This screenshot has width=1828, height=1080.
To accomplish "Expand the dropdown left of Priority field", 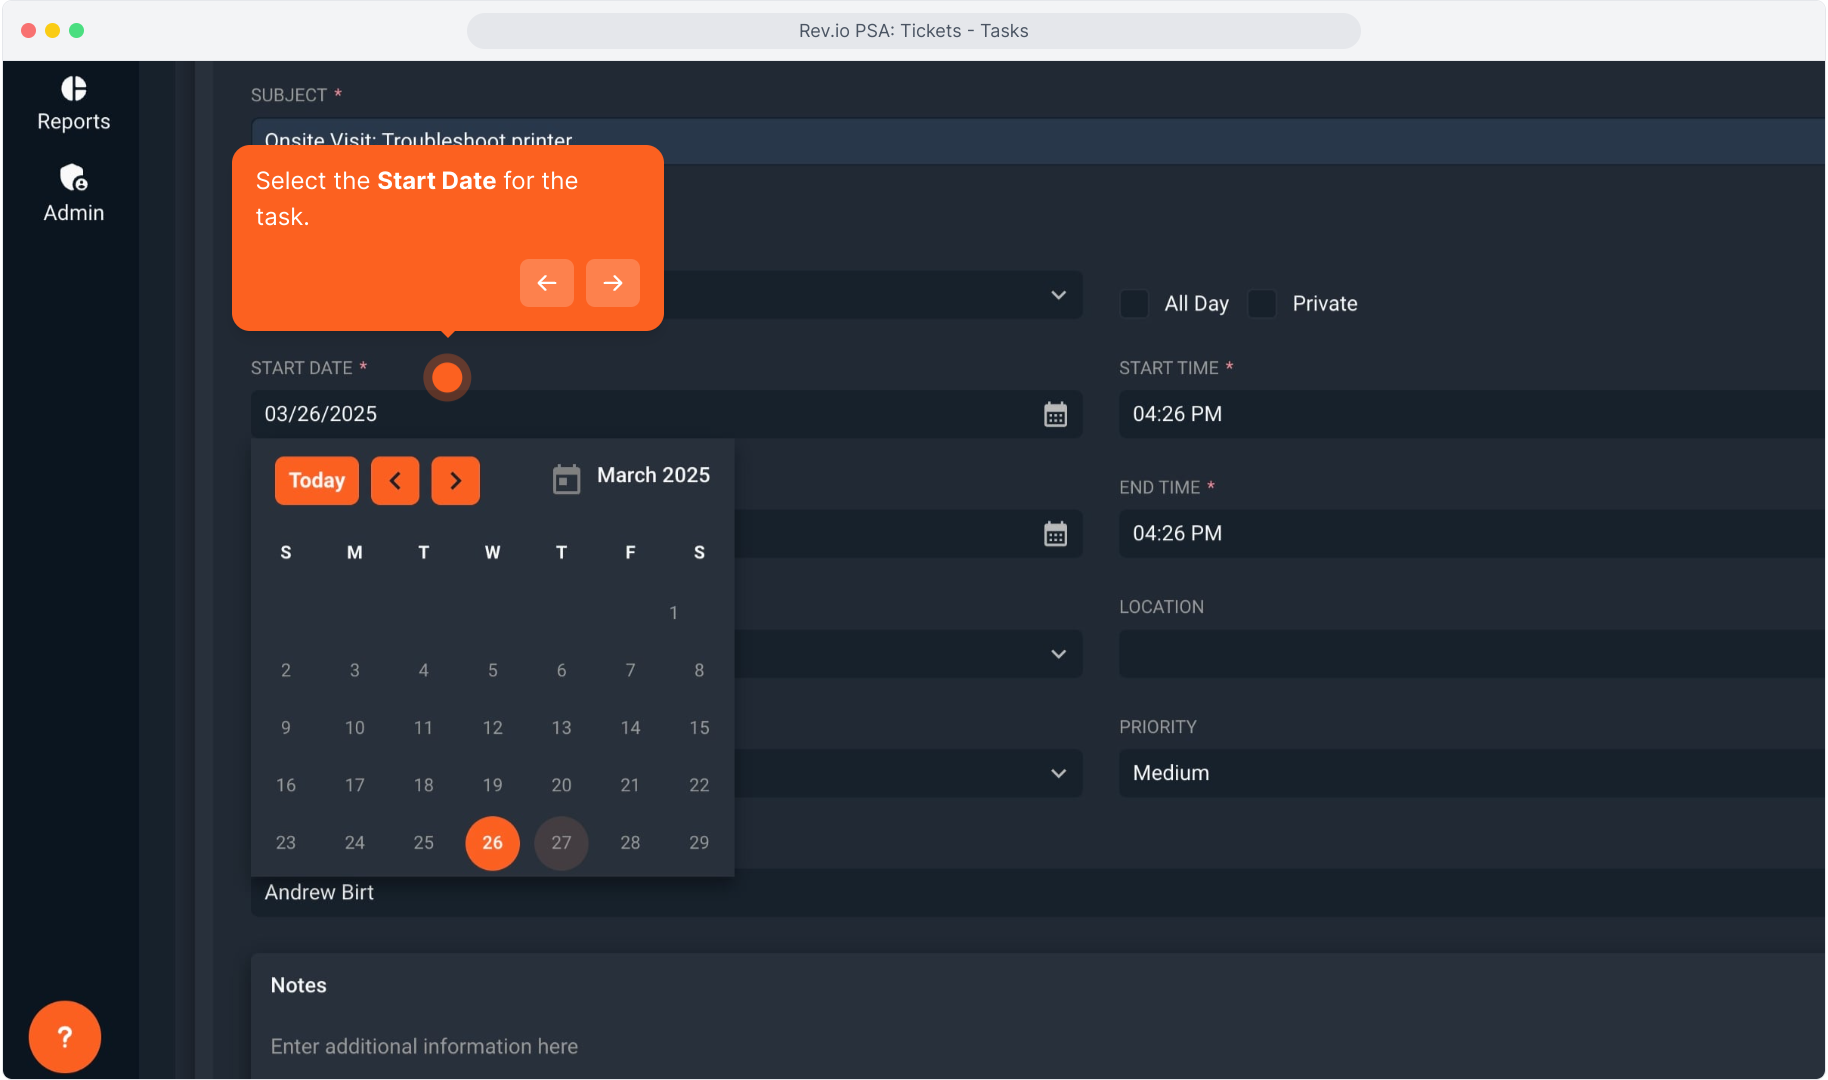I will click(x=1058, y=773).
